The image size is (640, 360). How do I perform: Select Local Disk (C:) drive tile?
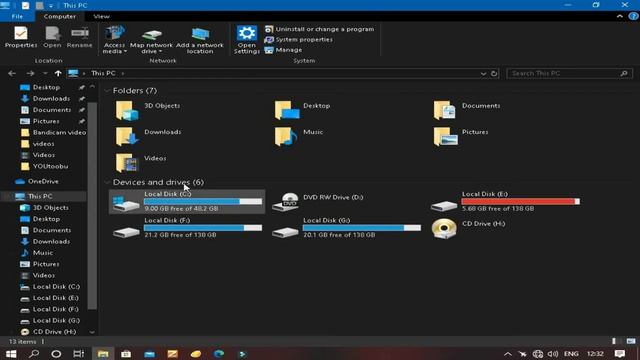coord(187,201)
